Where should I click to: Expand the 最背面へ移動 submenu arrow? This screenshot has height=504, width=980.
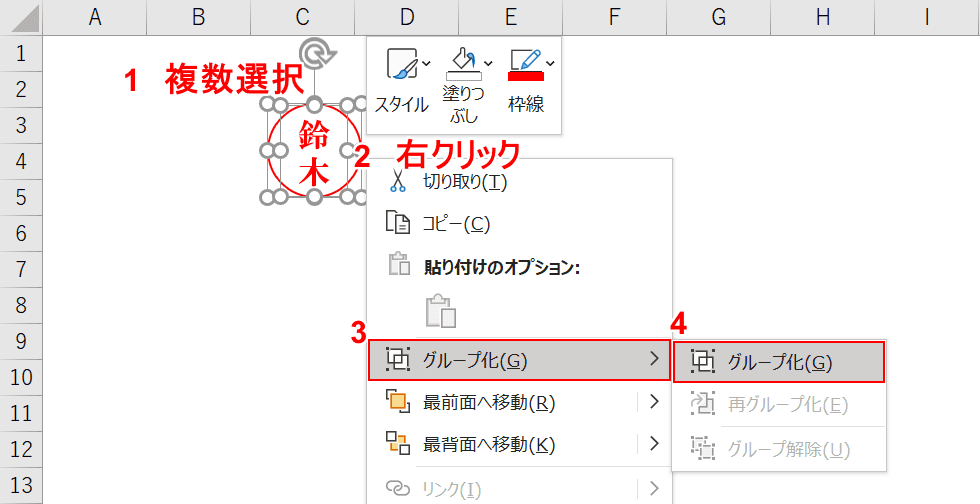pyautogui.click(x=654, y=443)
